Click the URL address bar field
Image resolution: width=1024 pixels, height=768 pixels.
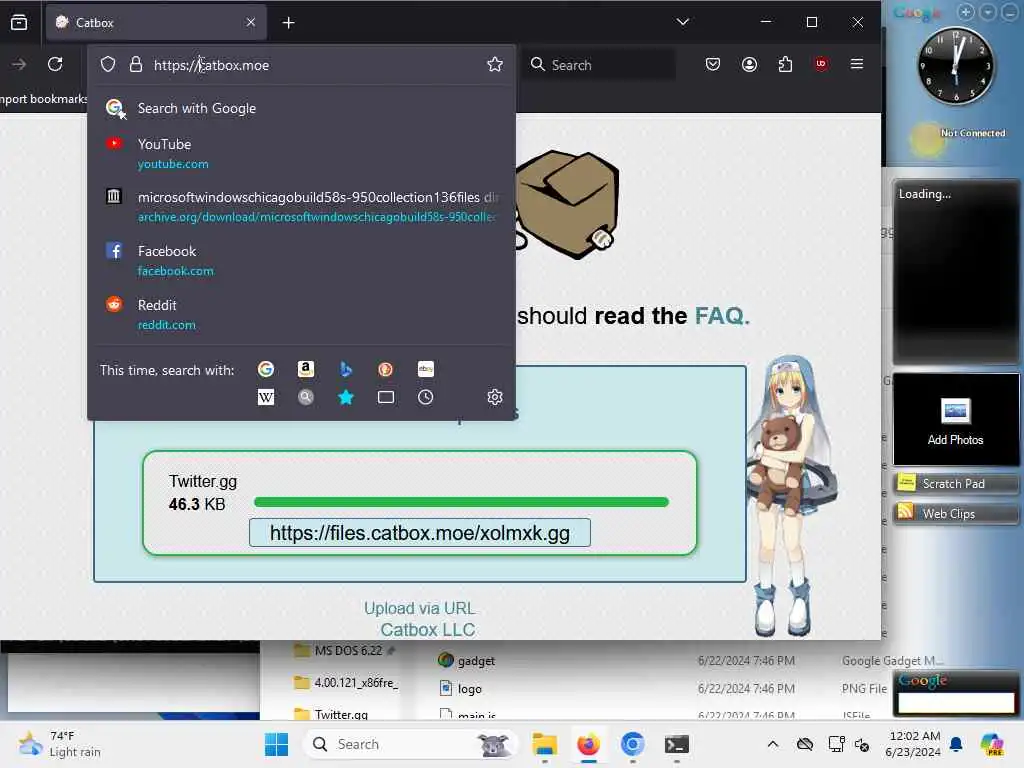click(x=302, y=65)
